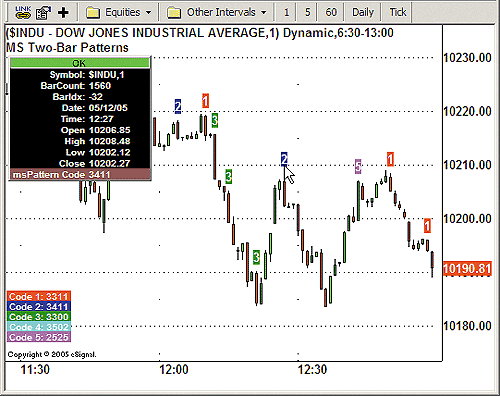Click the Equities folder icon

click(x=93, y=13)
